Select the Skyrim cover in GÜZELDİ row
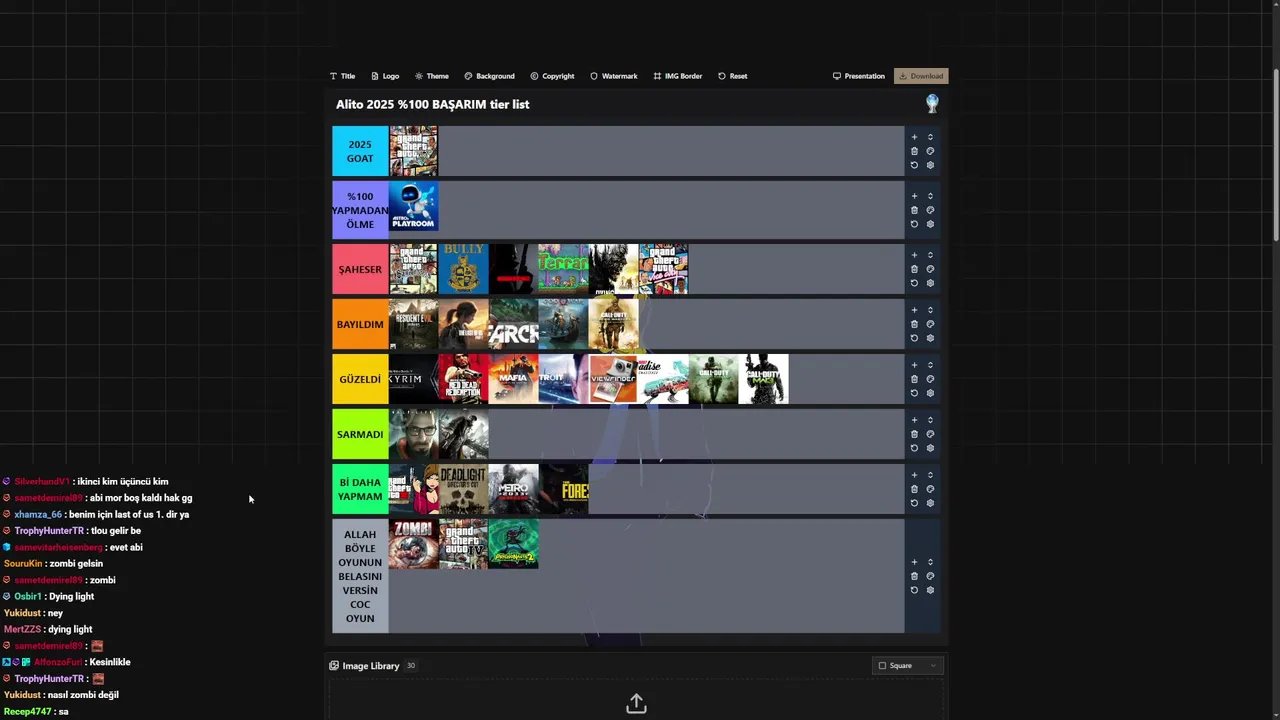1280x720 pixels. 413,379
